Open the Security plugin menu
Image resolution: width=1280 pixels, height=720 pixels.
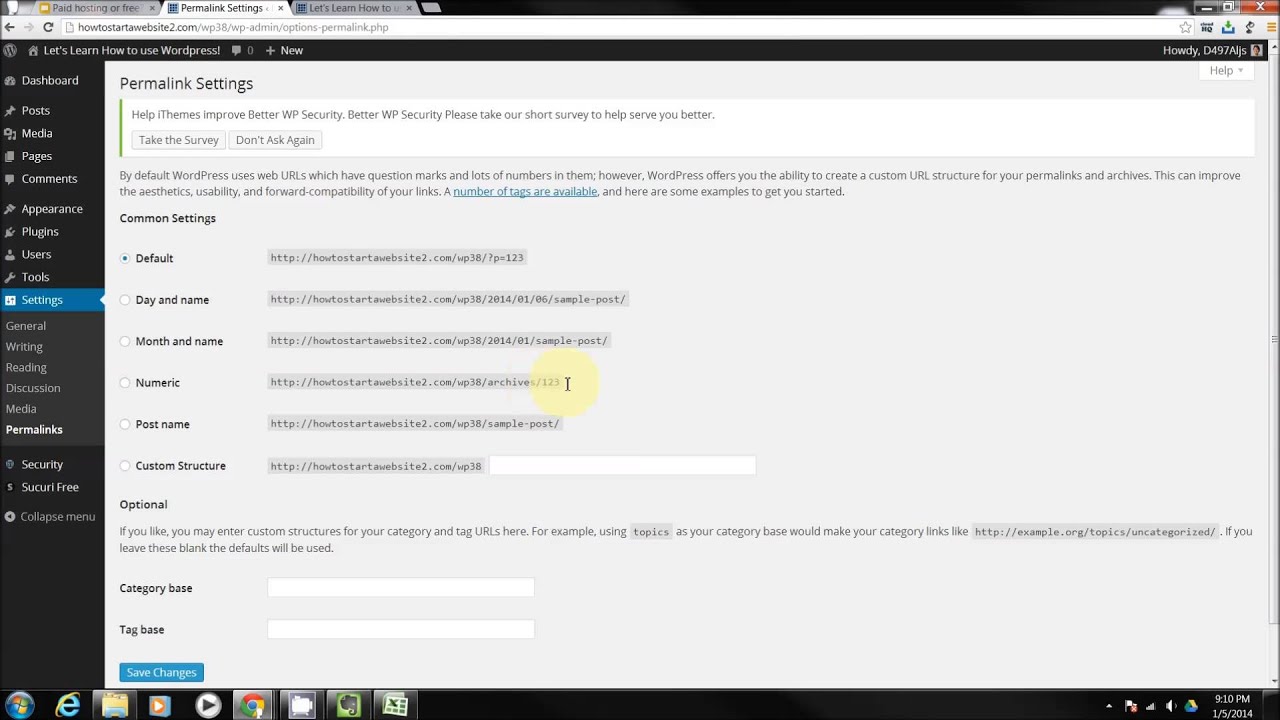[42, 464]
